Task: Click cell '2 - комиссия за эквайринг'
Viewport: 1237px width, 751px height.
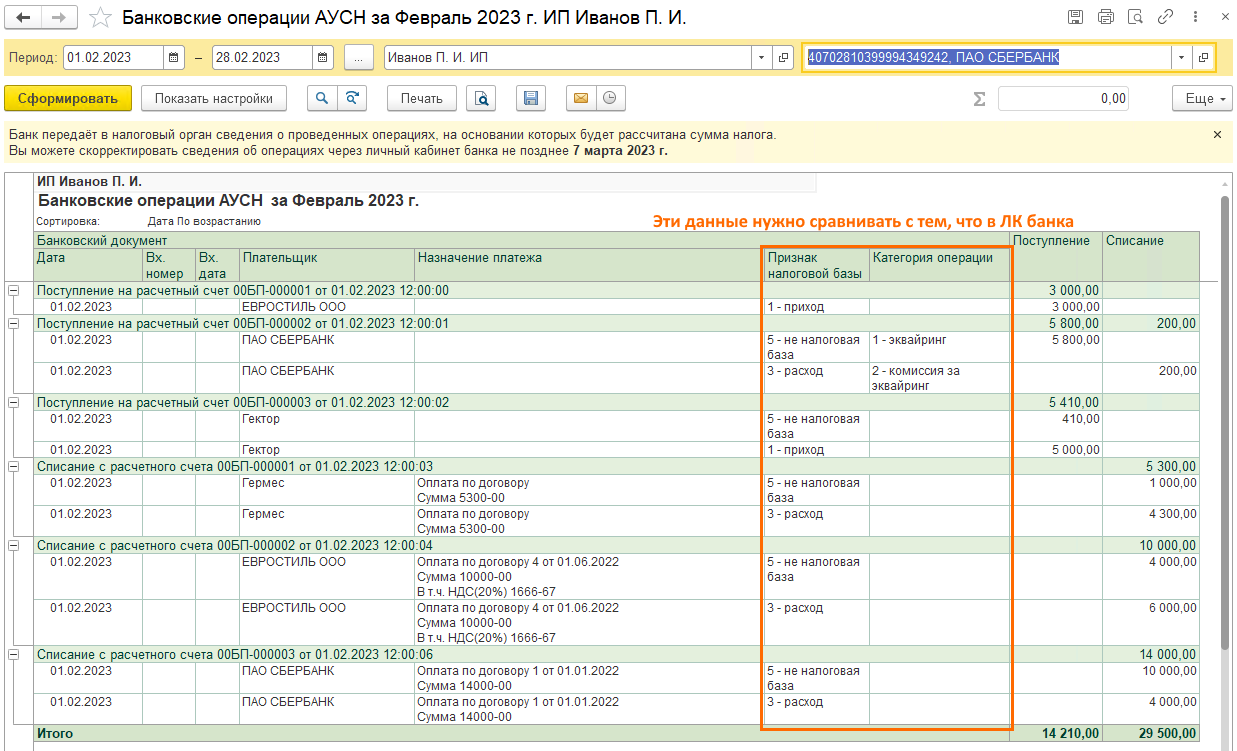Action: pyautogui.click(x=939, y=378)
